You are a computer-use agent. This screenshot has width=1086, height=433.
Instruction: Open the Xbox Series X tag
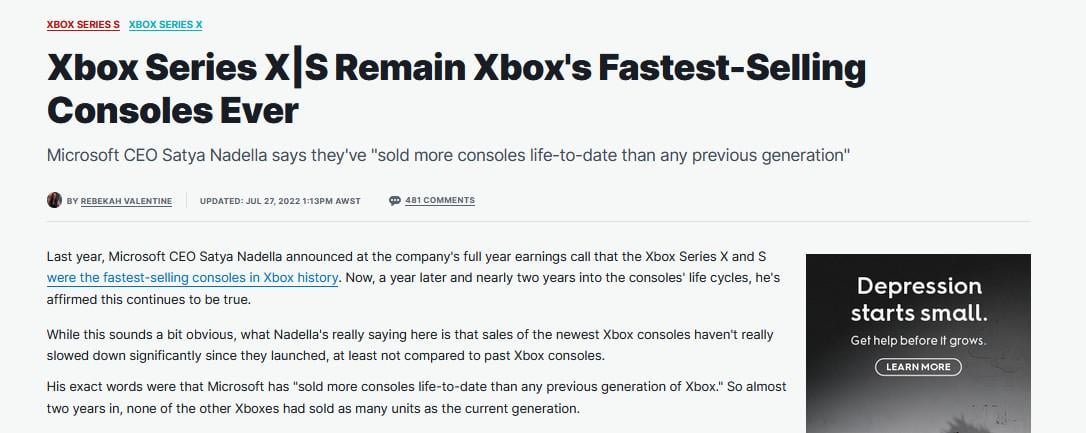click(165, 24)
